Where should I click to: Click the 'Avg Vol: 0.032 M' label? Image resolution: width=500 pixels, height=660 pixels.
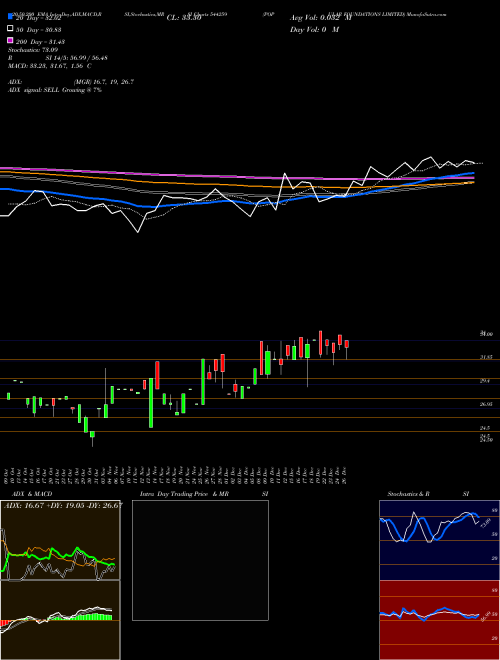(320, 18)
